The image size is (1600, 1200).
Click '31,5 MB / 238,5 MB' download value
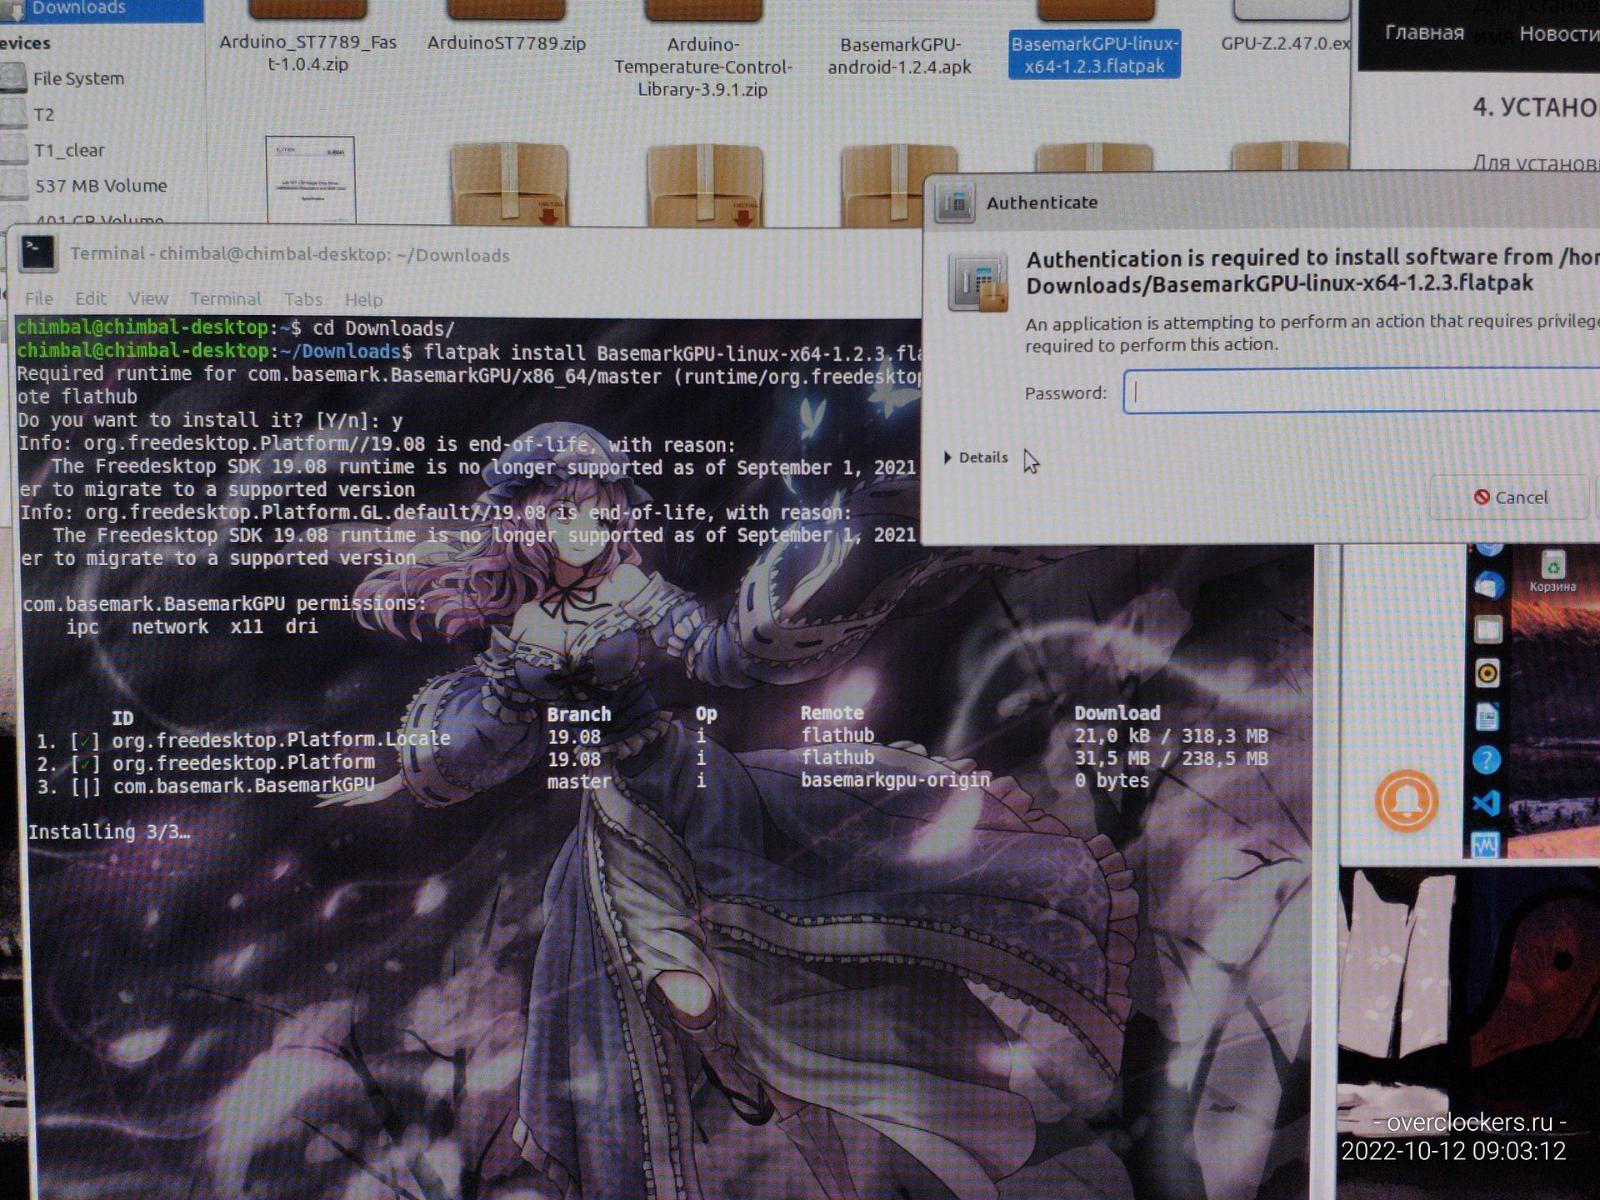pyautogui.click(x=1171, y=759)
